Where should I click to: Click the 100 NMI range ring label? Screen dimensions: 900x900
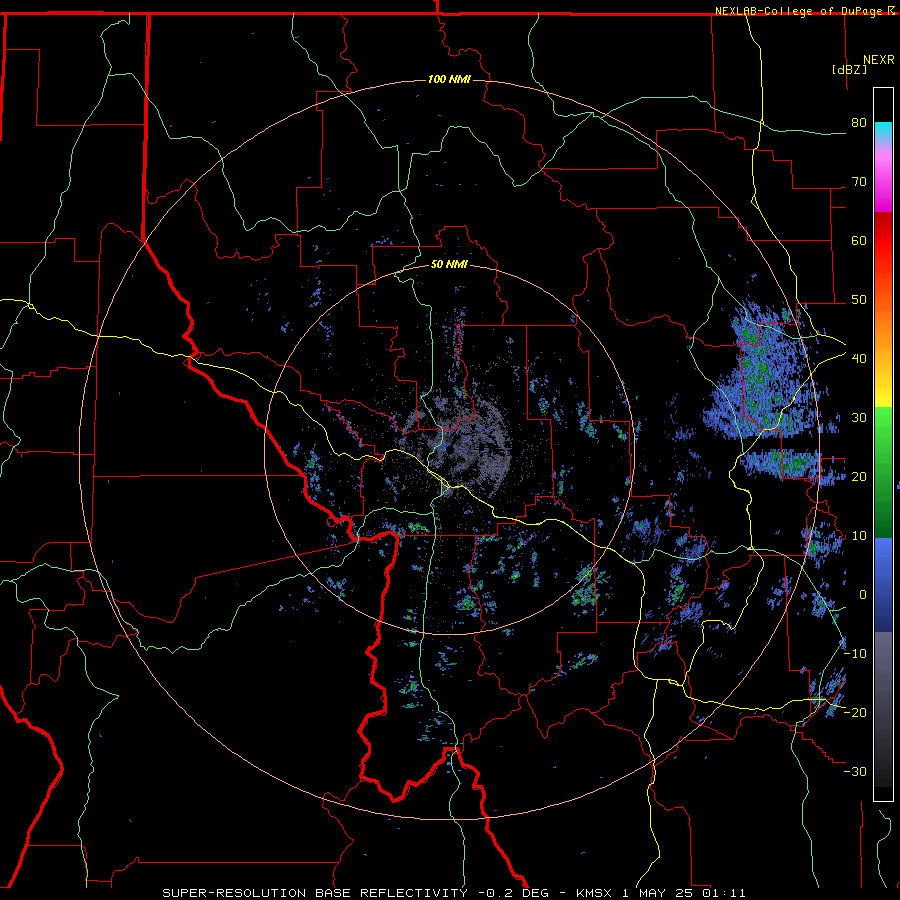449,79
